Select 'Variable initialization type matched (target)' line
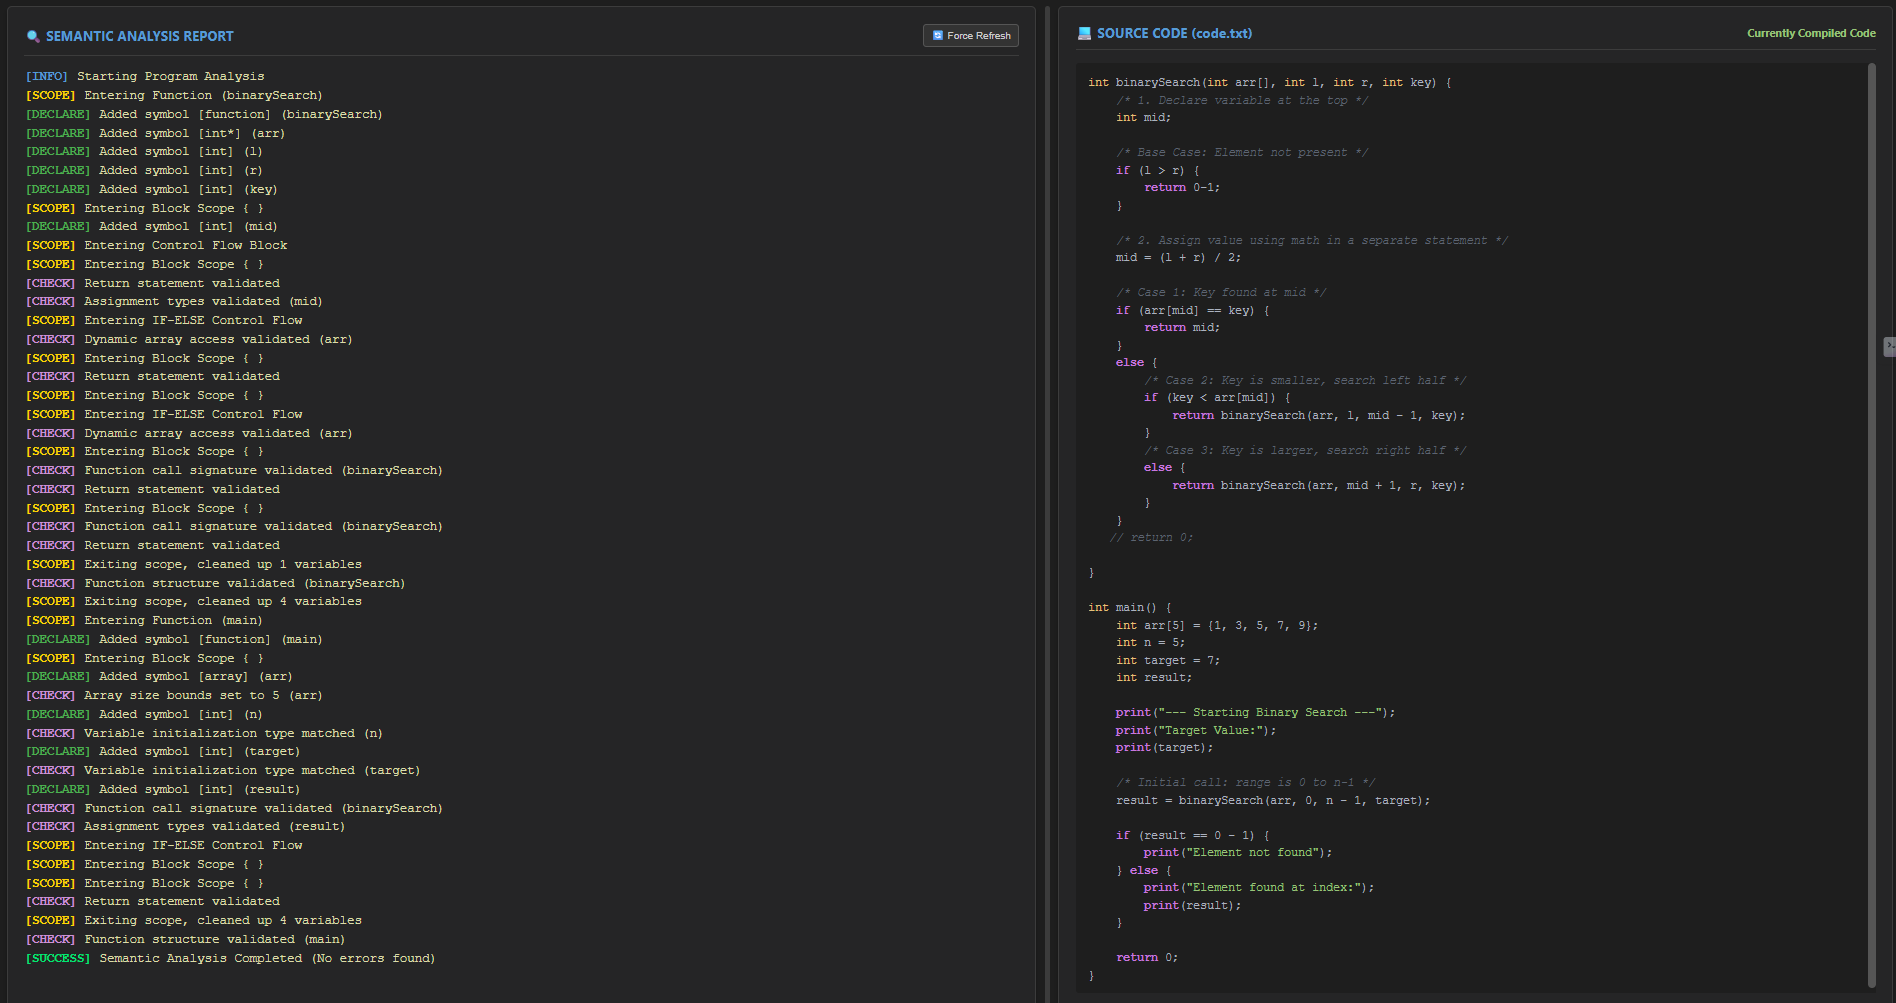 pos(223,770)
